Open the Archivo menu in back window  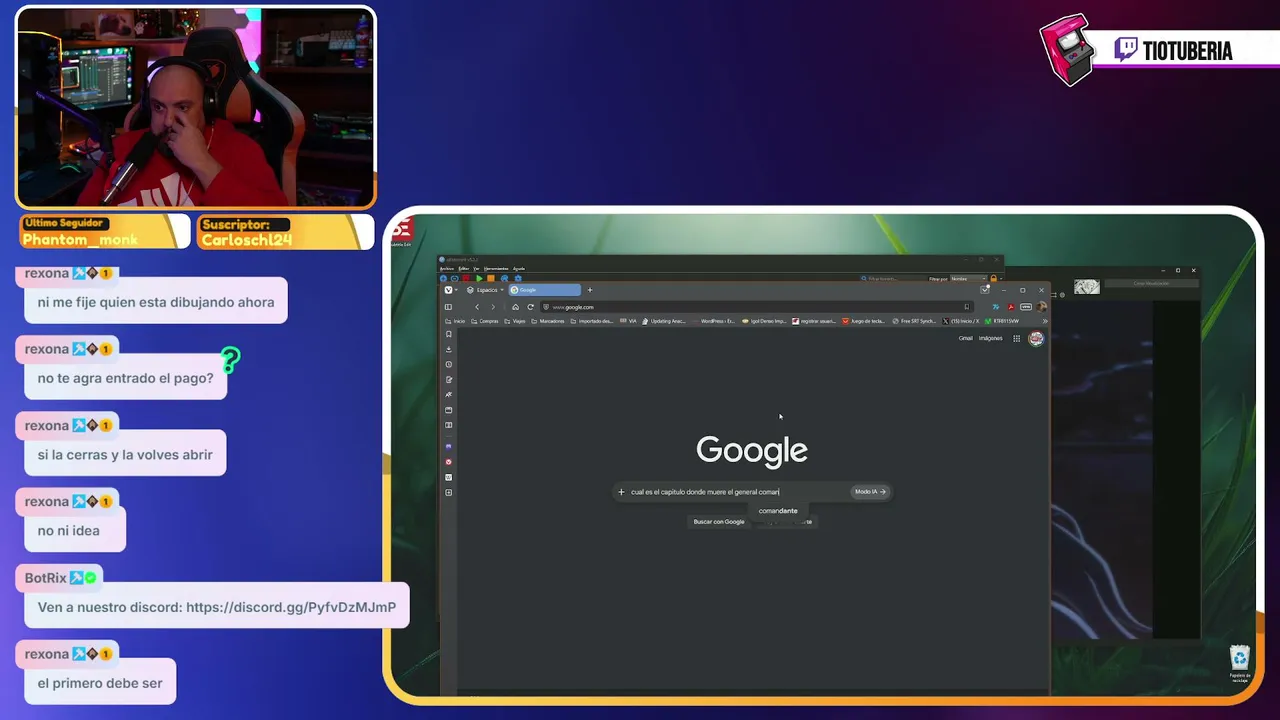(x=447, y=268)
